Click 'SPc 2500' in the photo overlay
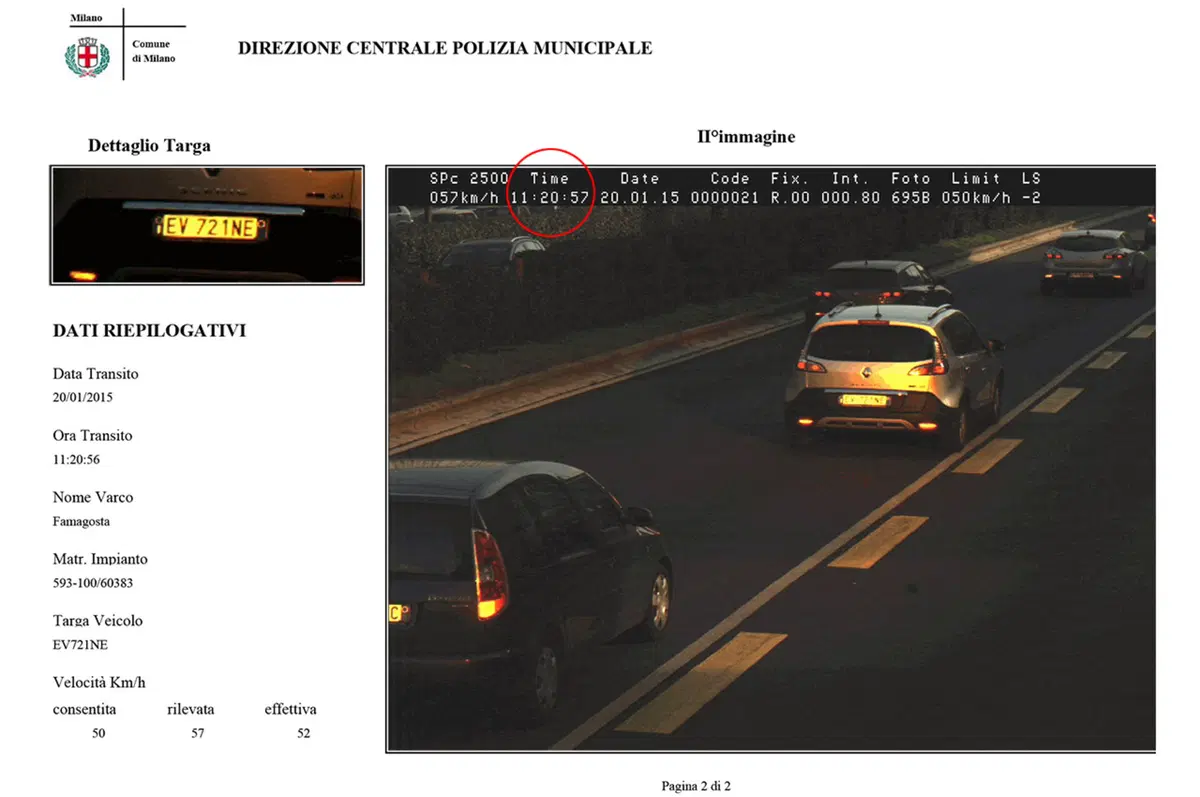1200x797 pixels. 469,179
